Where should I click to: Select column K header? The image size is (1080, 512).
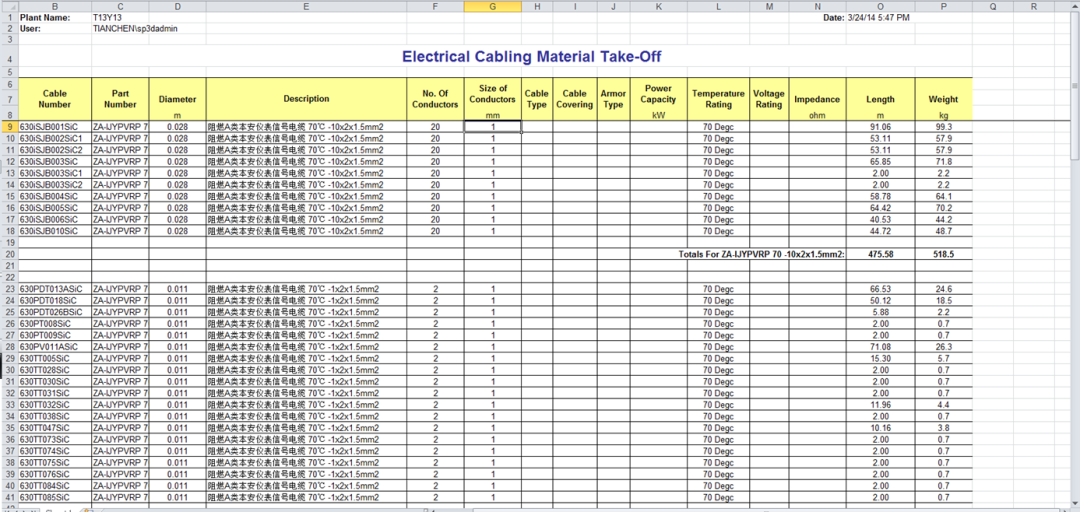[x=658, y=6]
